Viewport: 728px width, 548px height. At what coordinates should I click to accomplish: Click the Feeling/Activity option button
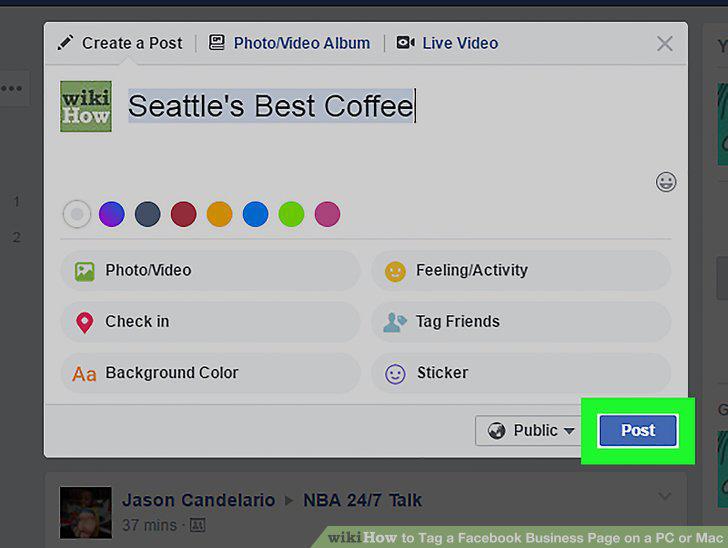click(521, 271)
